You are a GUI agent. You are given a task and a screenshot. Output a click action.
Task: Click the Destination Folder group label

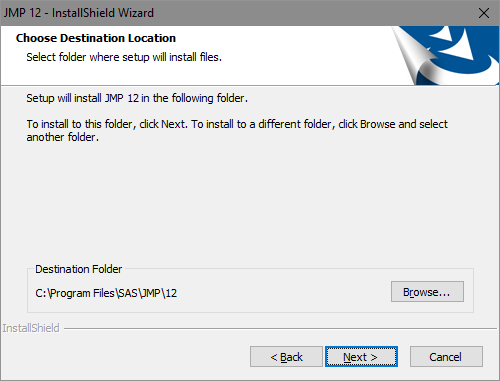pos(79,269)
